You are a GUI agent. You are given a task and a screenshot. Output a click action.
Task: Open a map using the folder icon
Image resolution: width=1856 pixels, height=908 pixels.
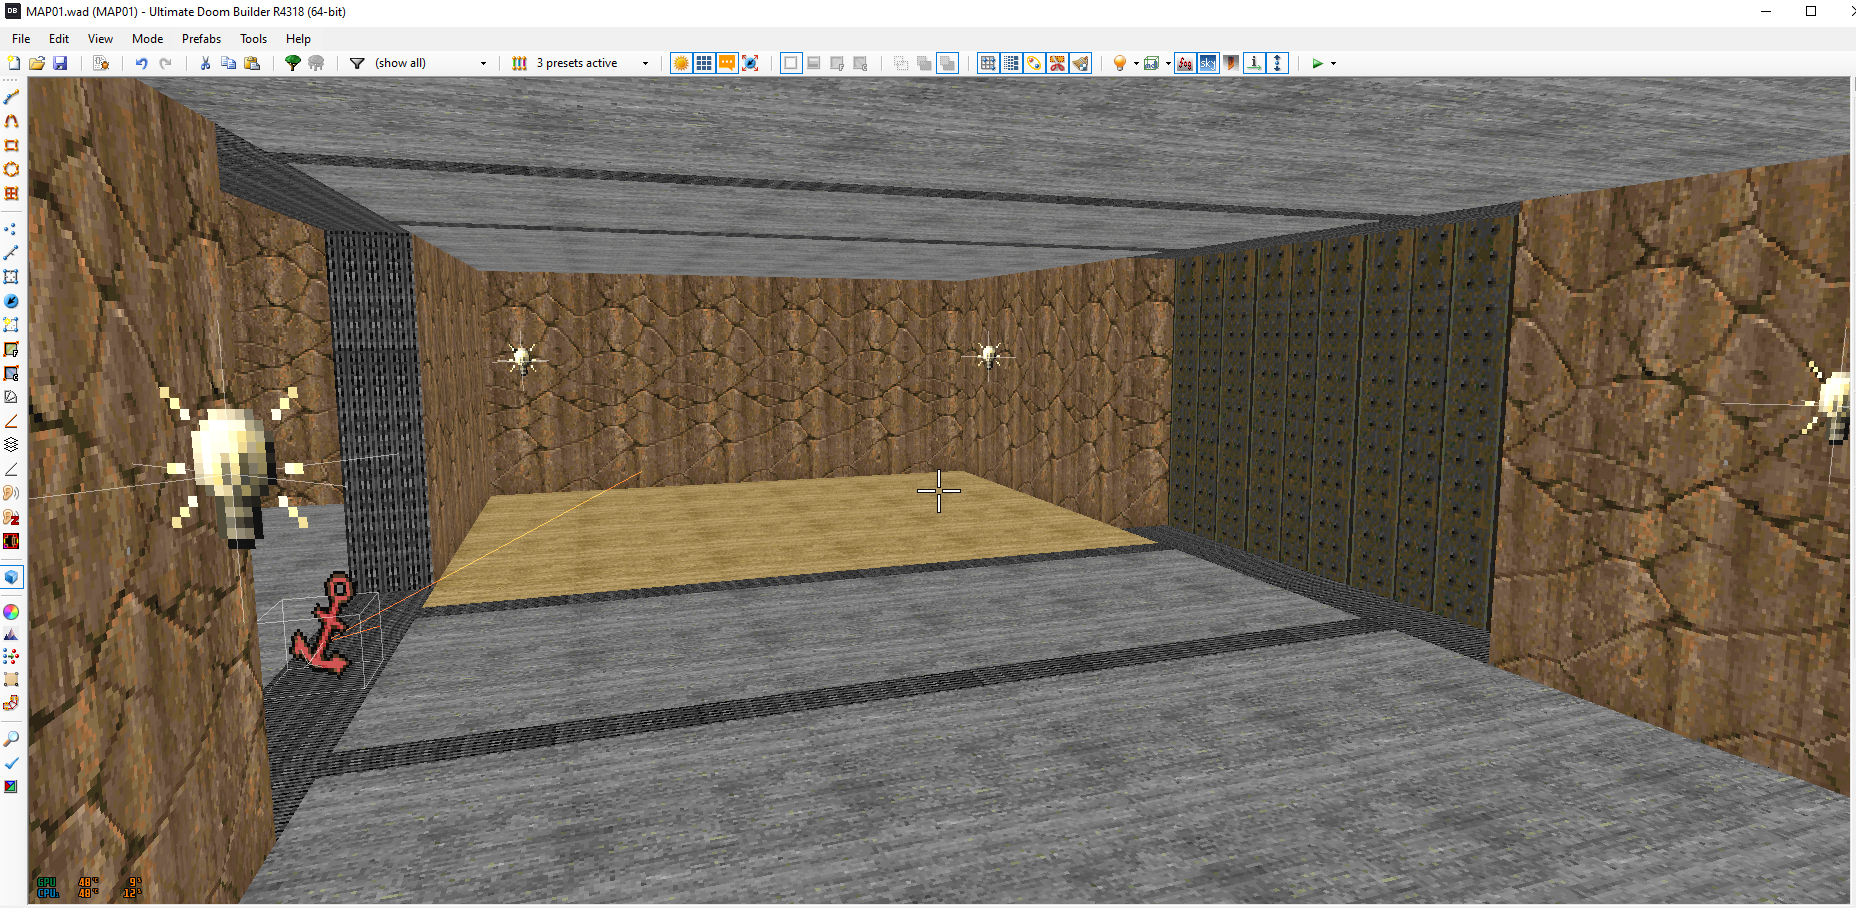[37, 63]
